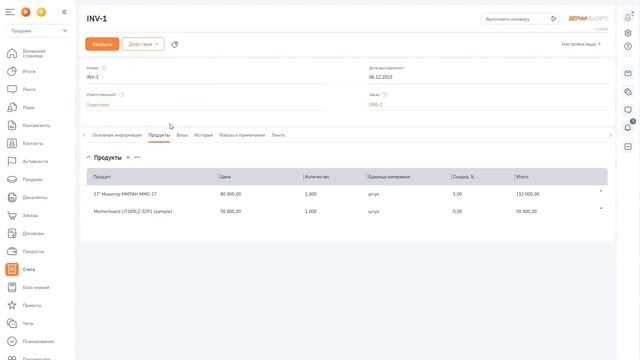This screenshot has width=640, height=360.
Task: Switch to Файлы и примечания tab
Action: pyautogui.click(x=242, y=135)
